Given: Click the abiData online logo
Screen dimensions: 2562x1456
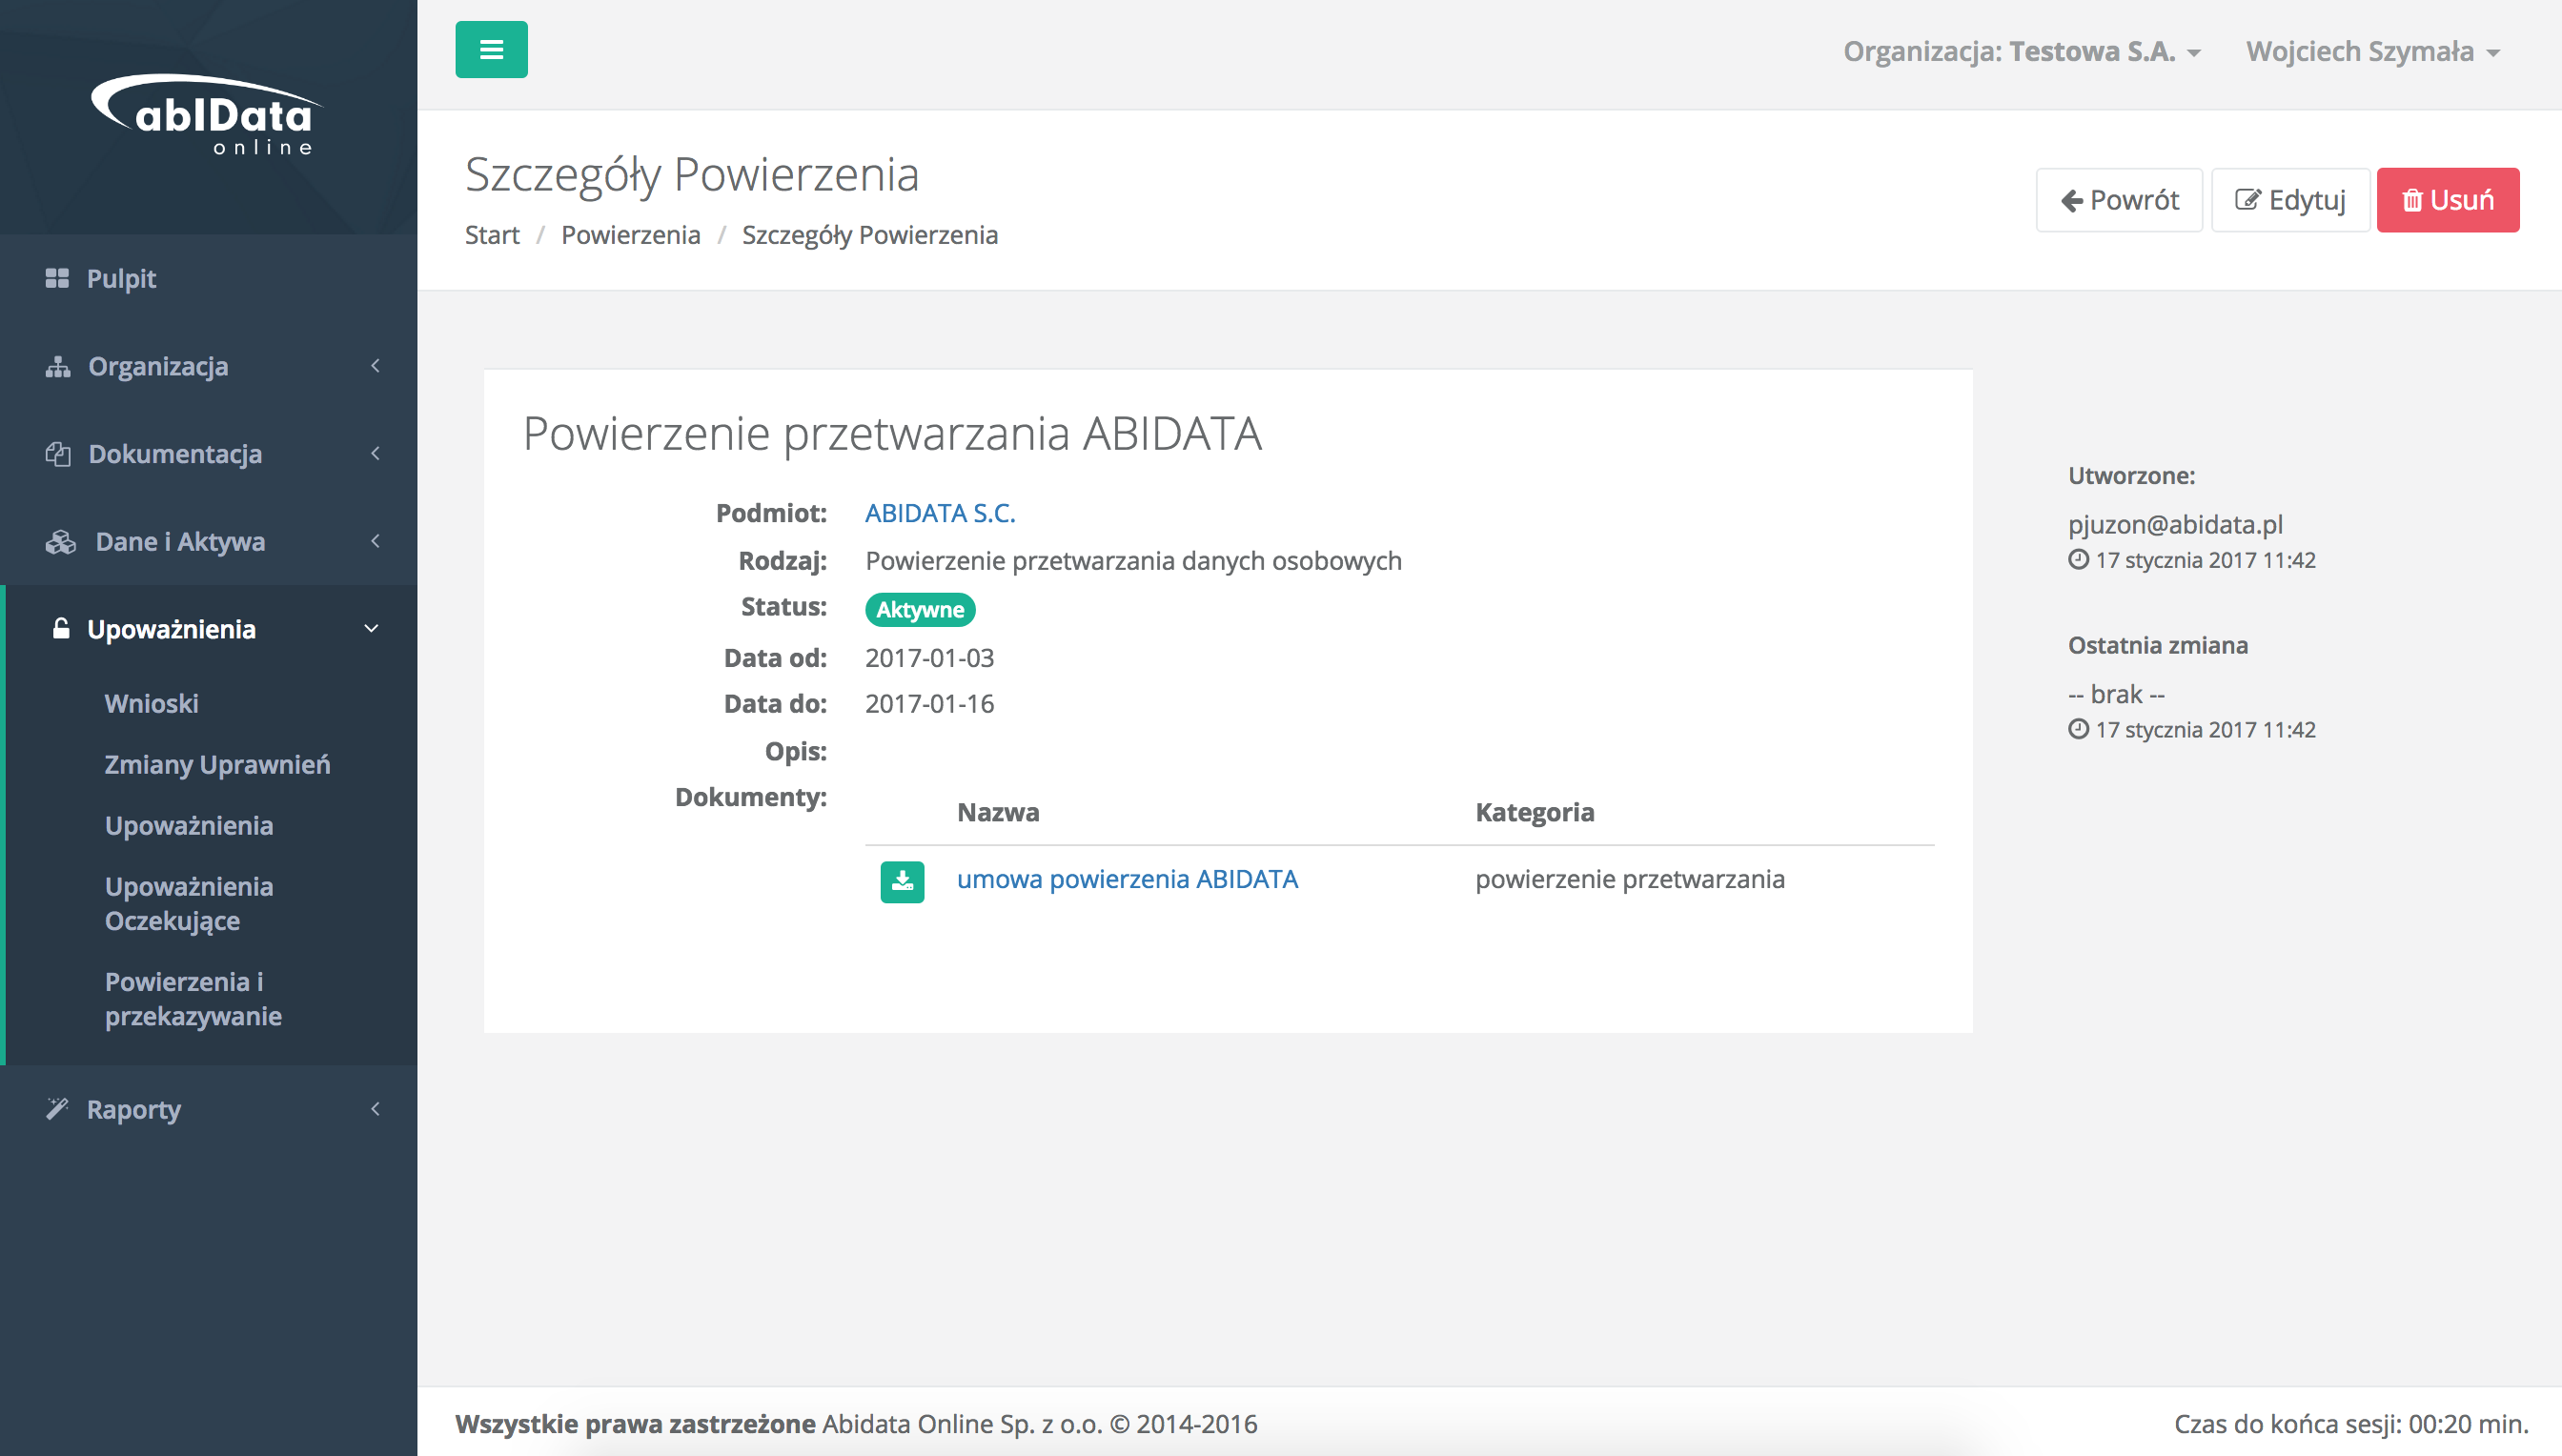Looking at the screenshot, I should tap(207, 115).
